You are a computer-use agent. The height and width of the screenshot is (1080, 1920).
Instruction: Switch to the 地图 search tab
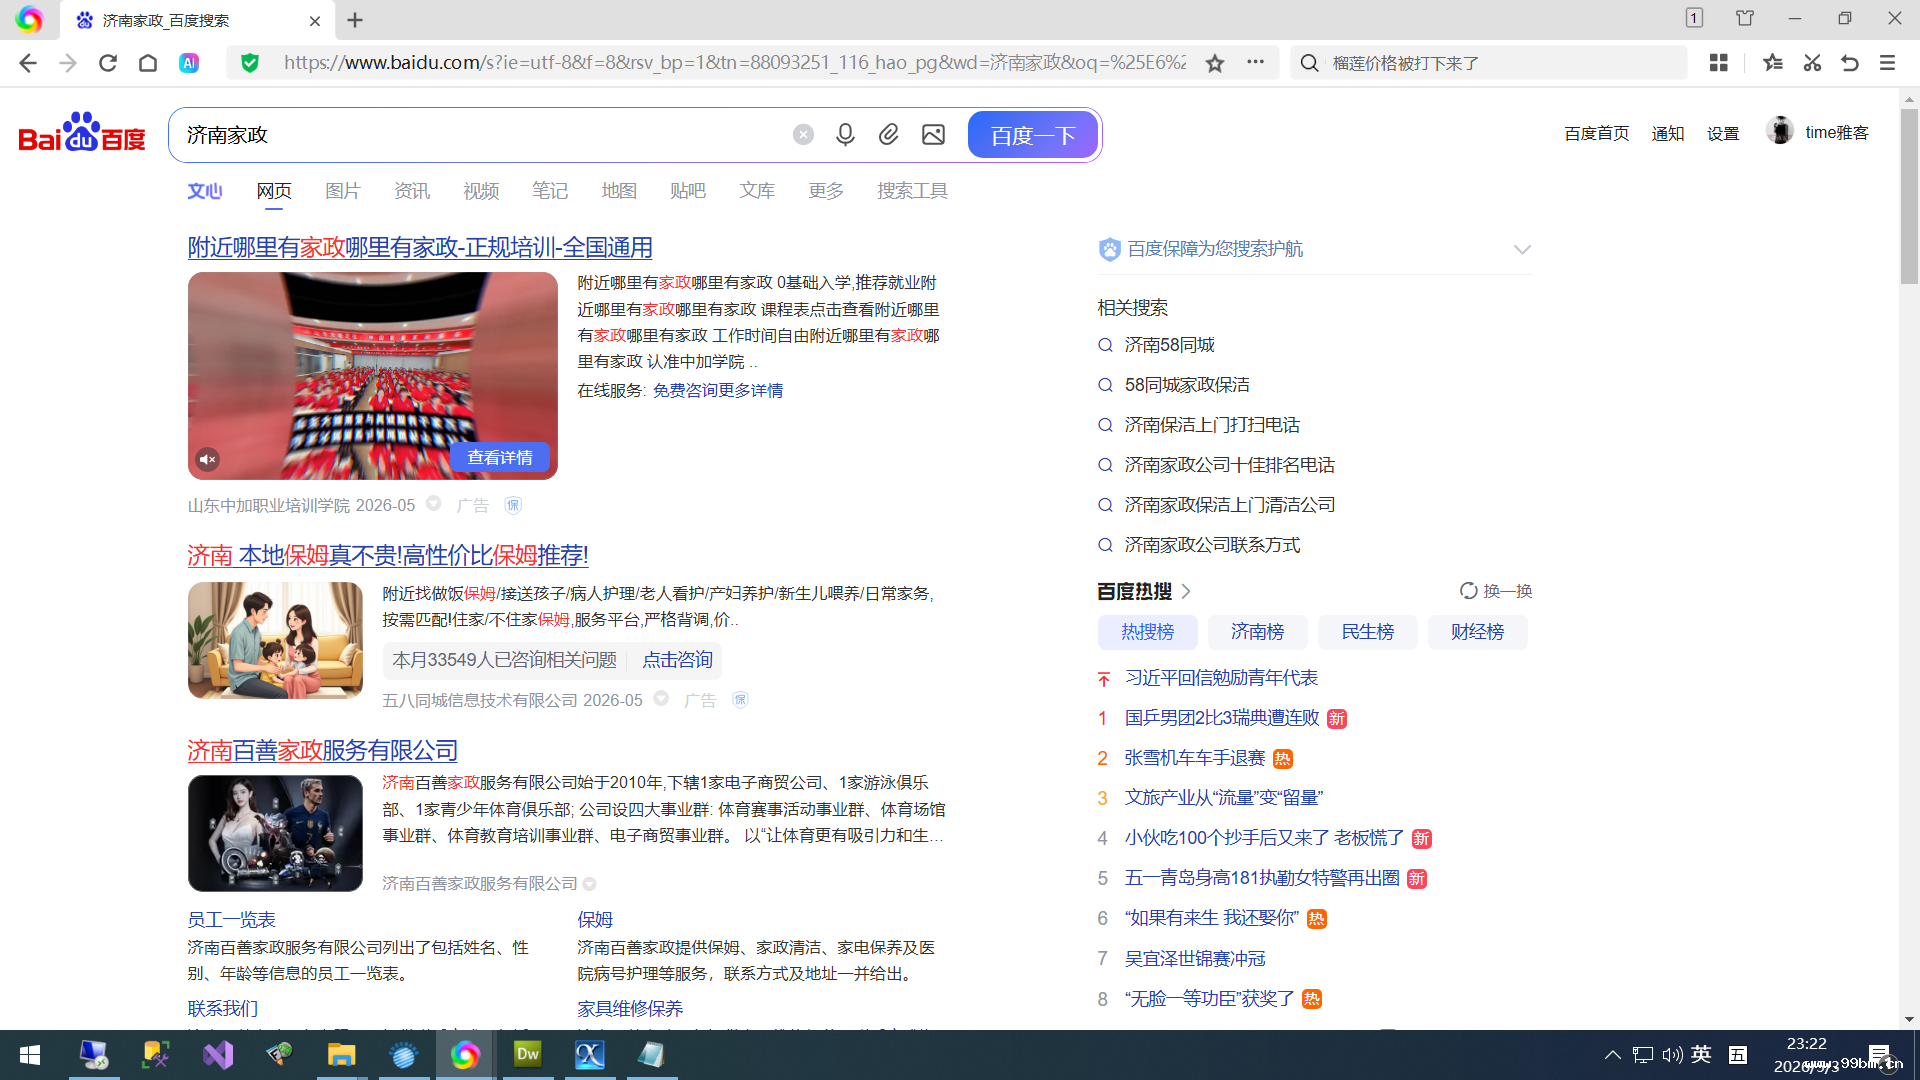[619, 191]
